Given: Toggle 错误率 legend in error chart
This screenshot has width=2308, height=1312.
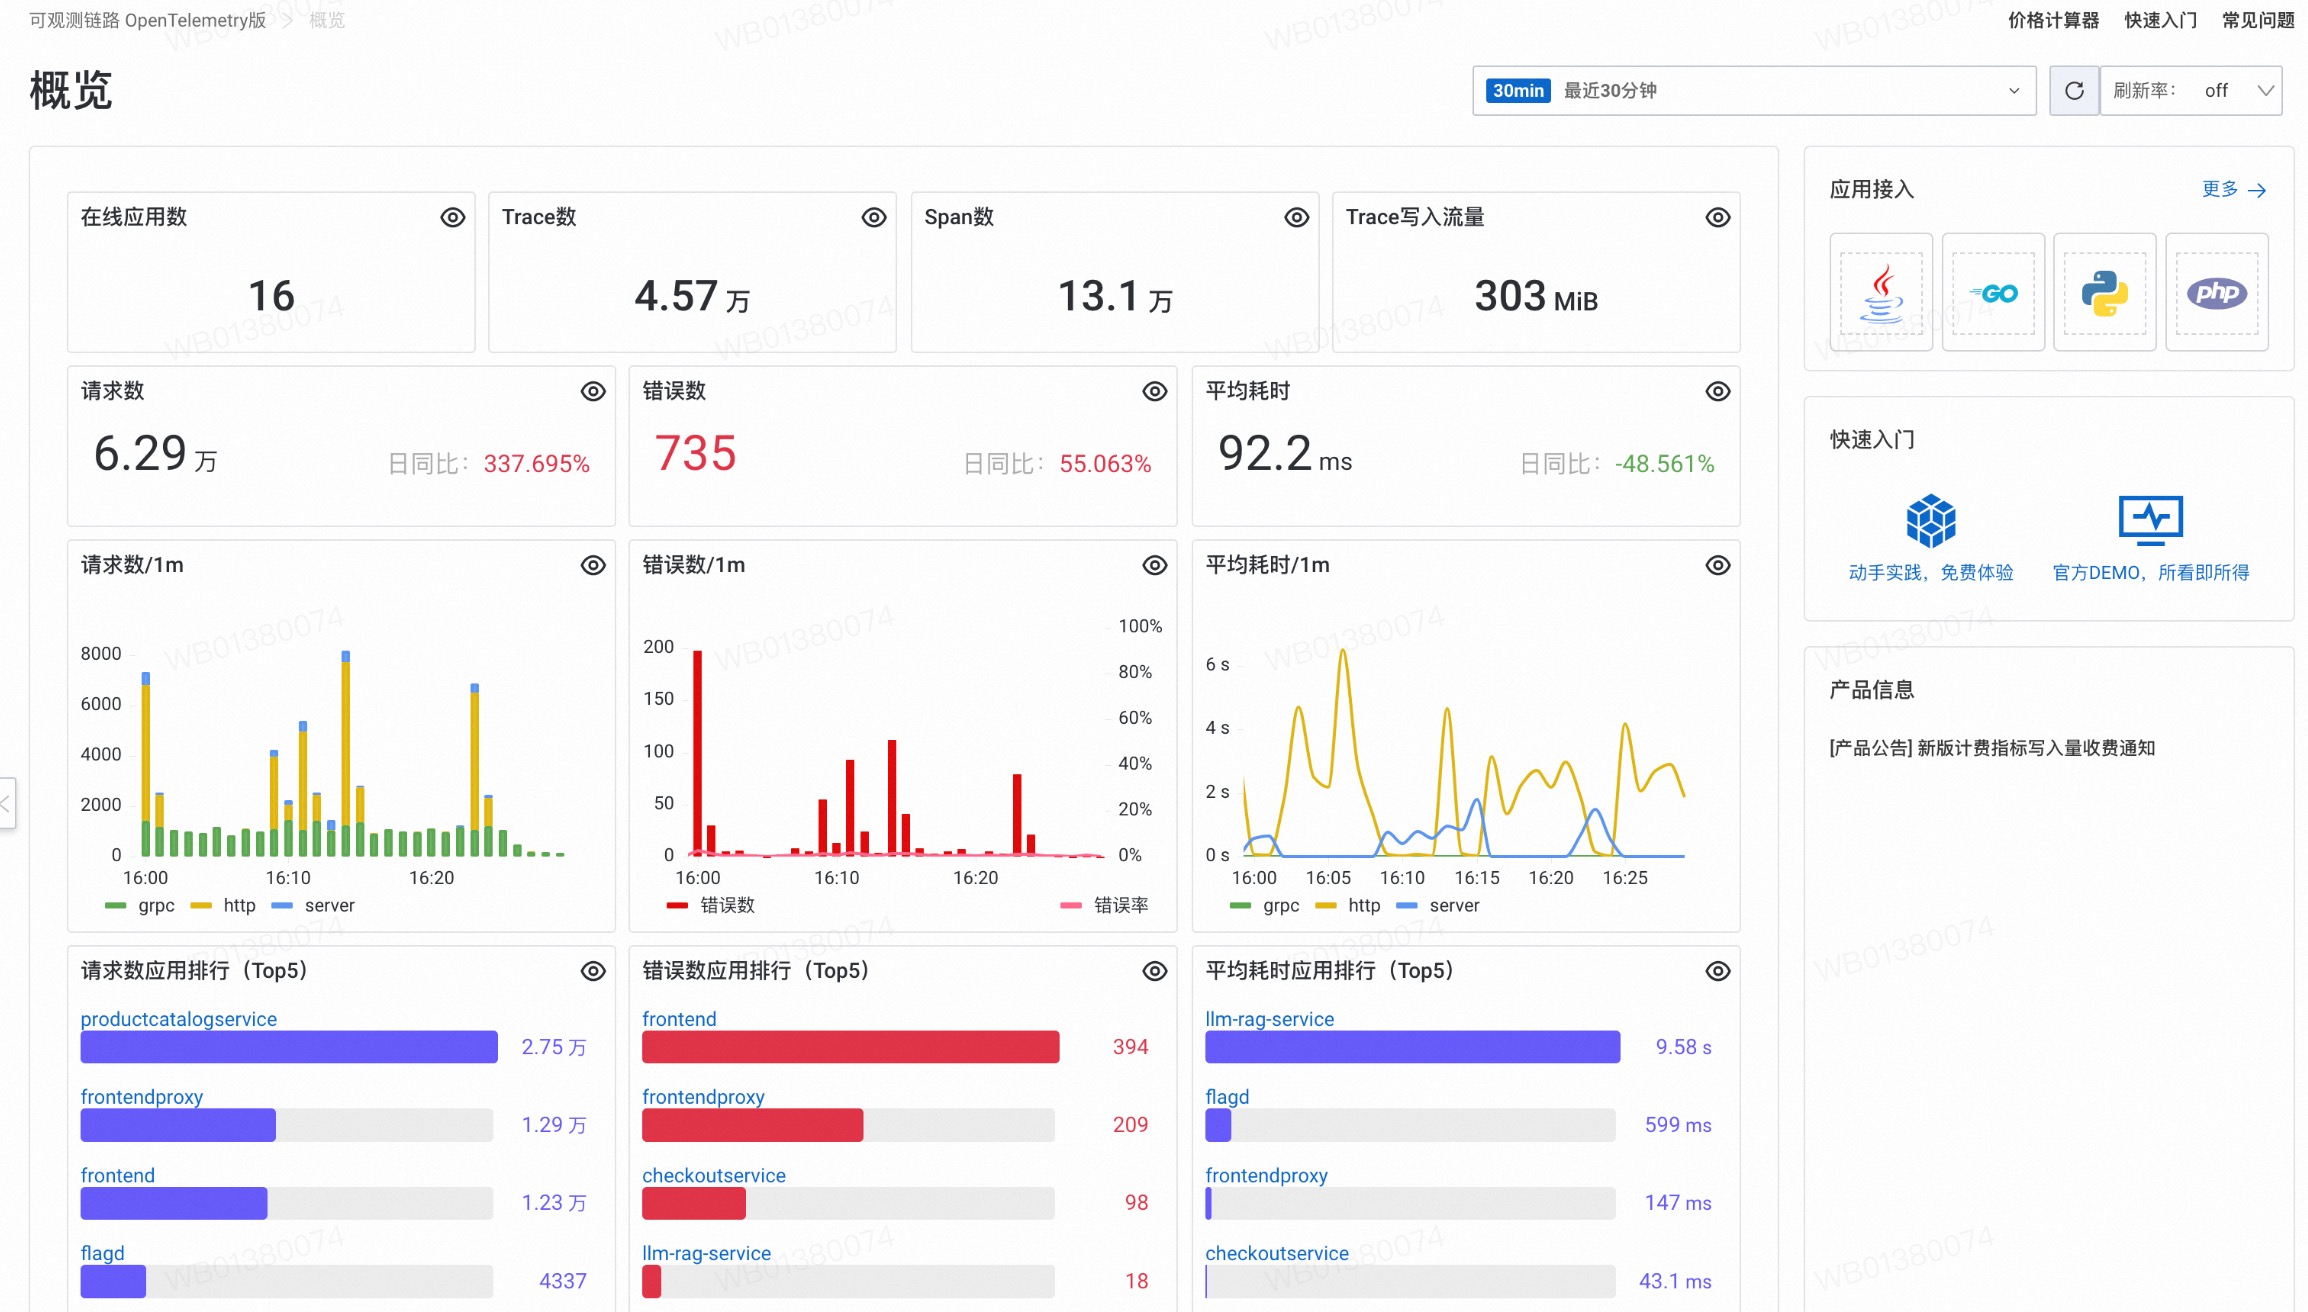Looking at the screenshot, I should tap(1104, 905).
